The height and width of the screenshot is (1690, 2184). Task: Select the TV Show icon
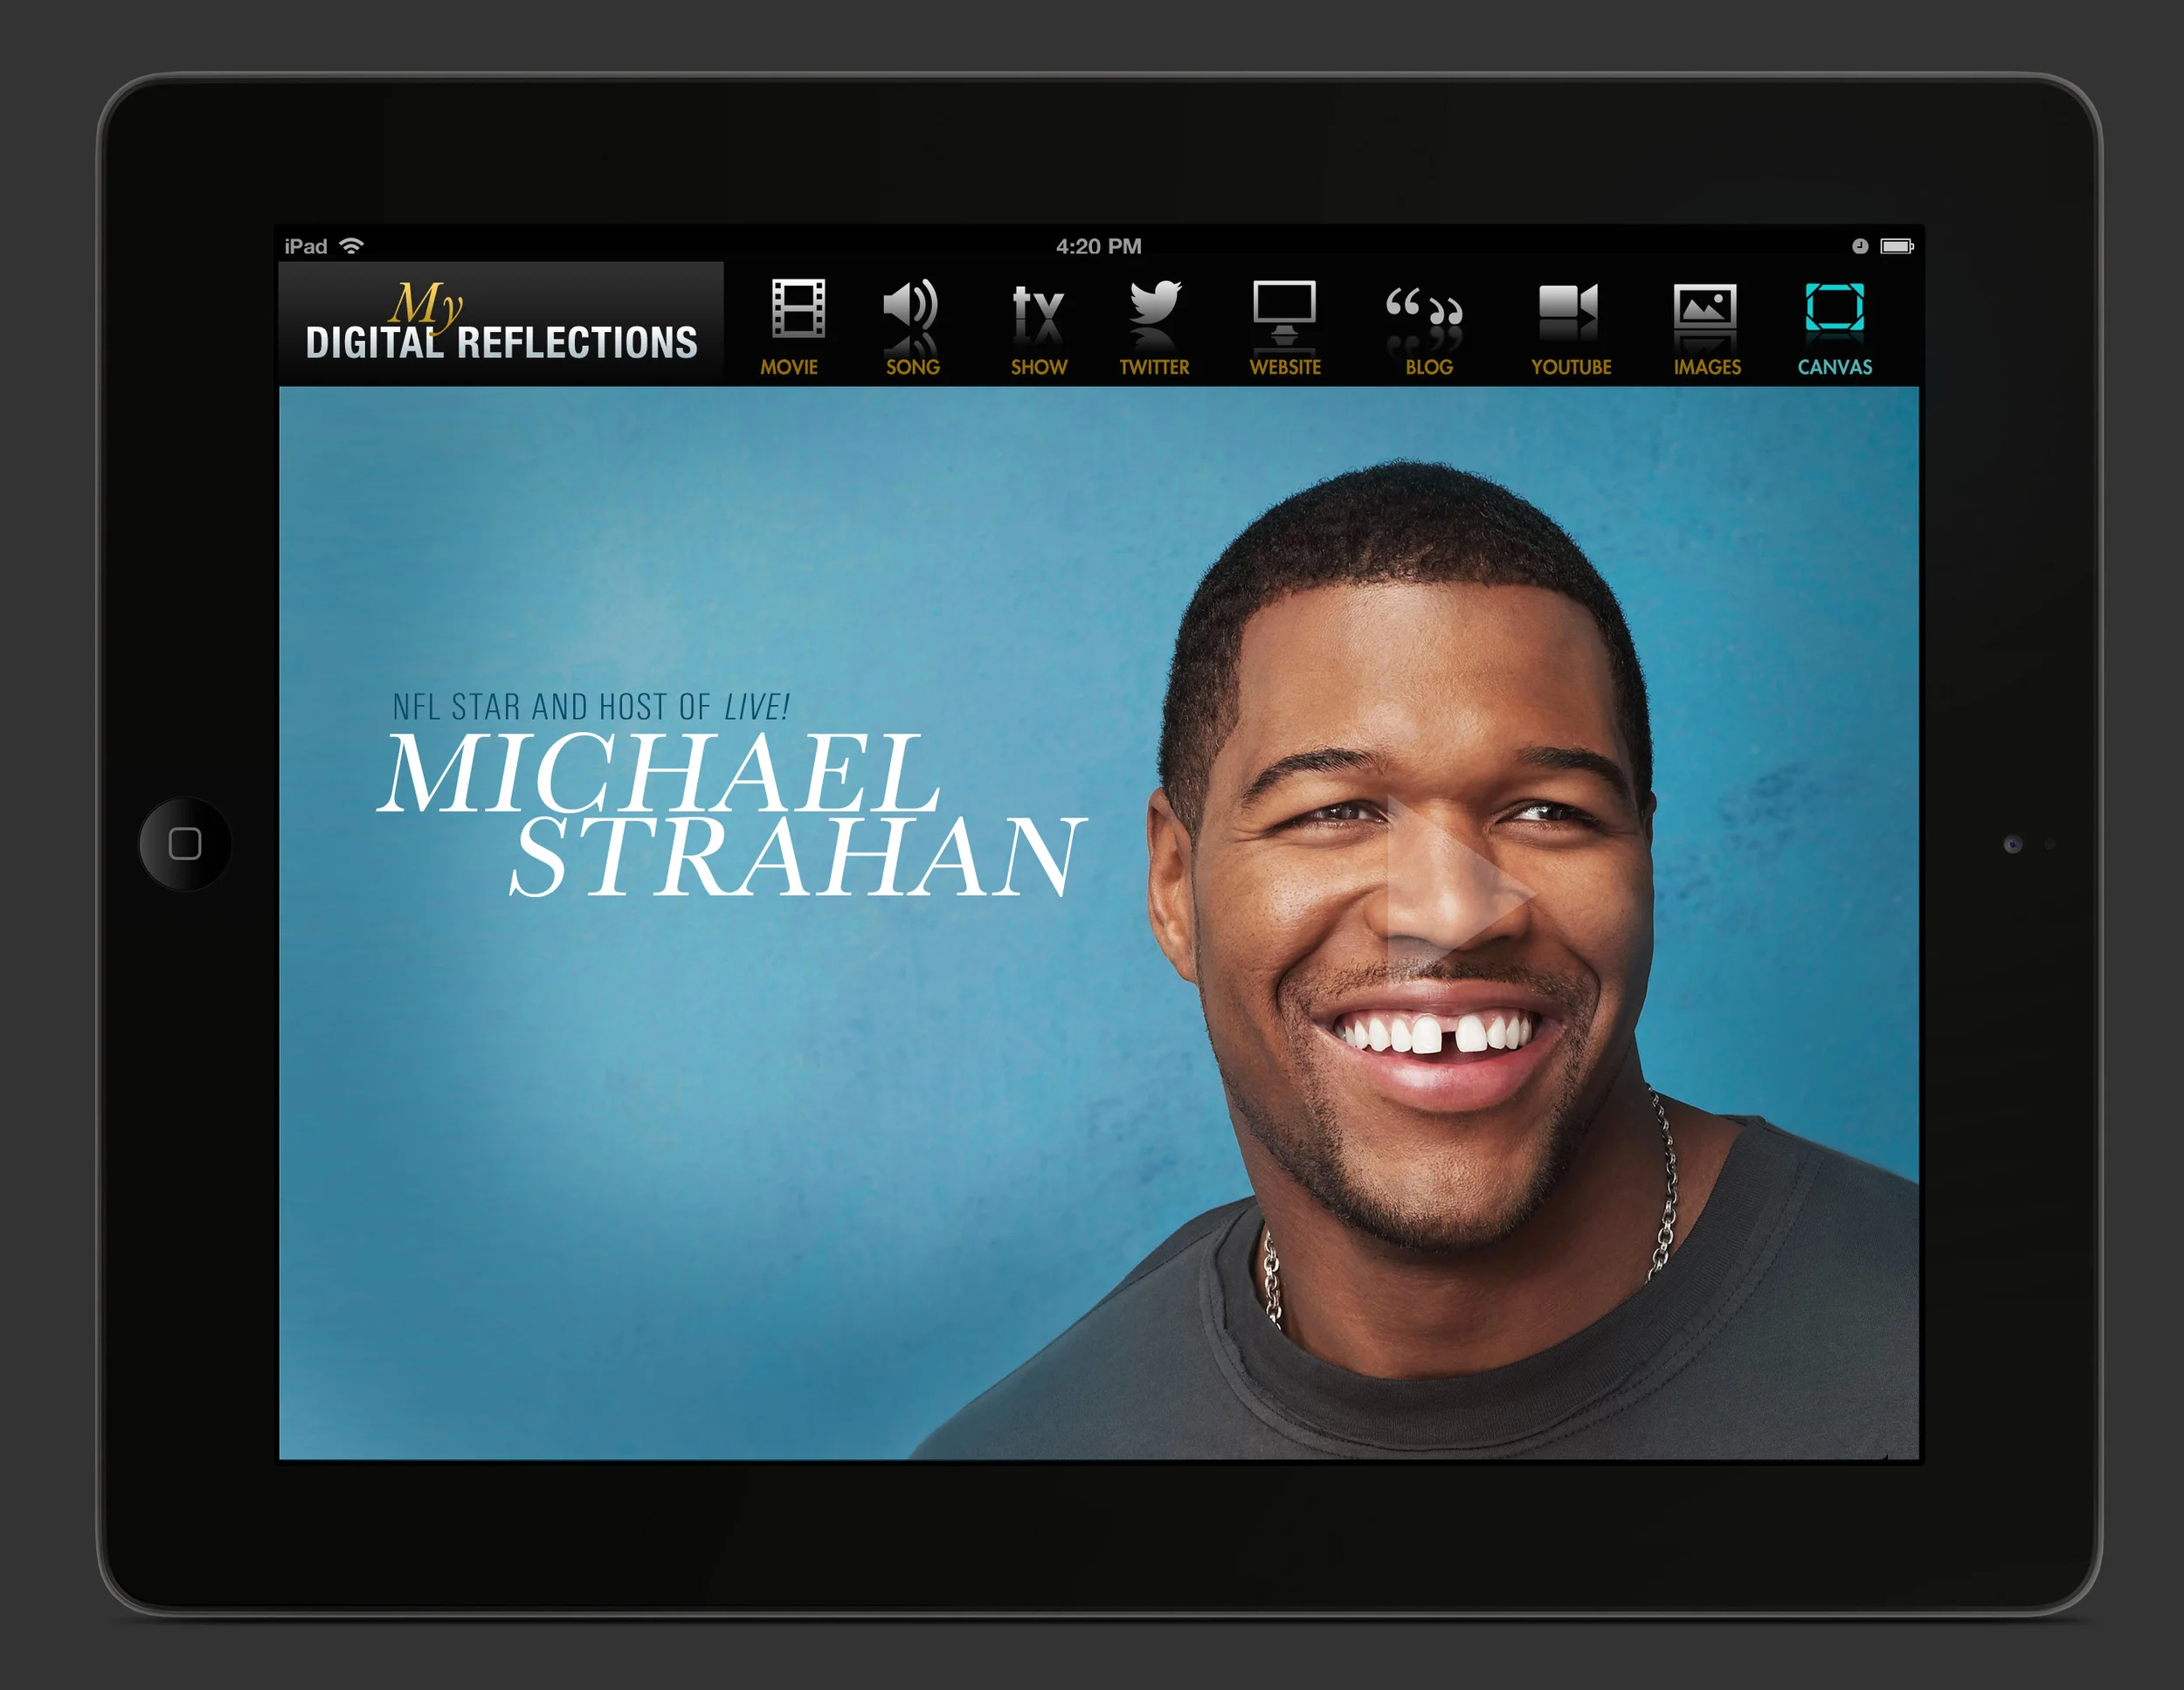[1037, 307]
